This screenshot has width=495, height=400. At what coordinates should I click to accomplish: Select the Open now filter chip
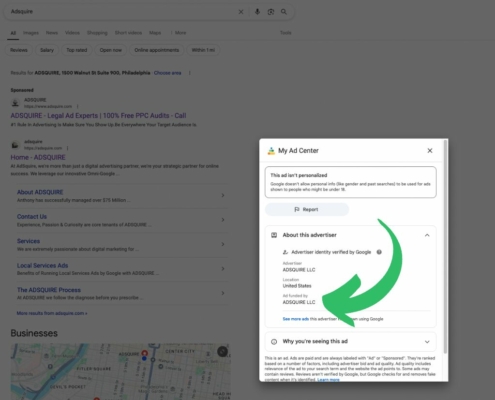(110, 50)
